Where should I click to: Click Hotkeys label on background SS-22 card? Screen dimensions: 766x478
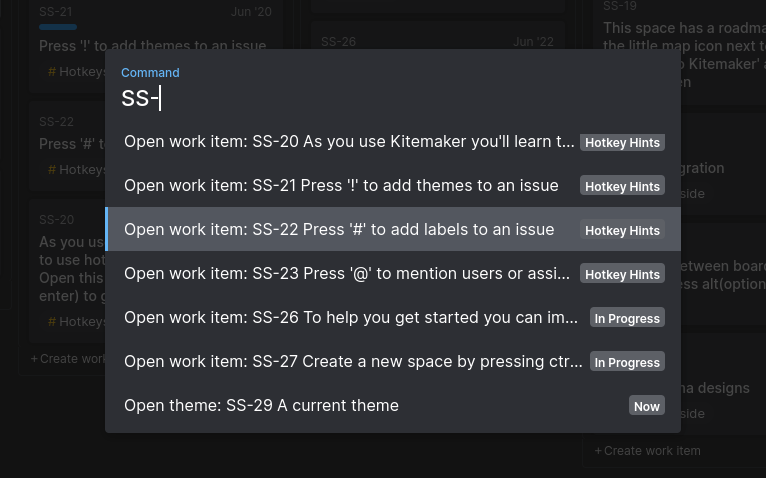click(77, 170)
